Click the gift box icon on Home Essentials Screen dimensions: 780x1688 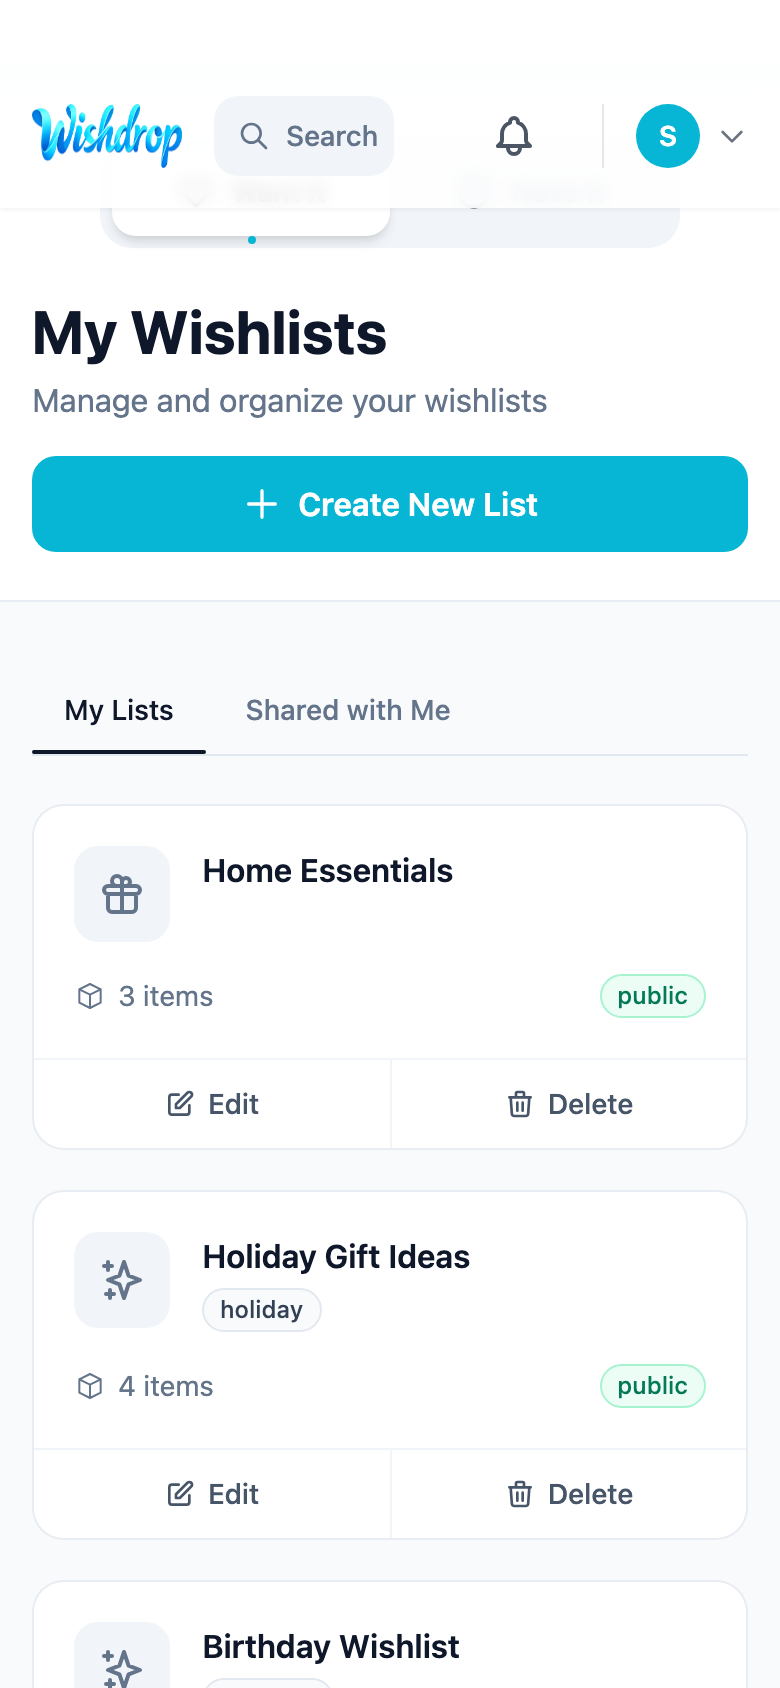(x=122, y=893)
